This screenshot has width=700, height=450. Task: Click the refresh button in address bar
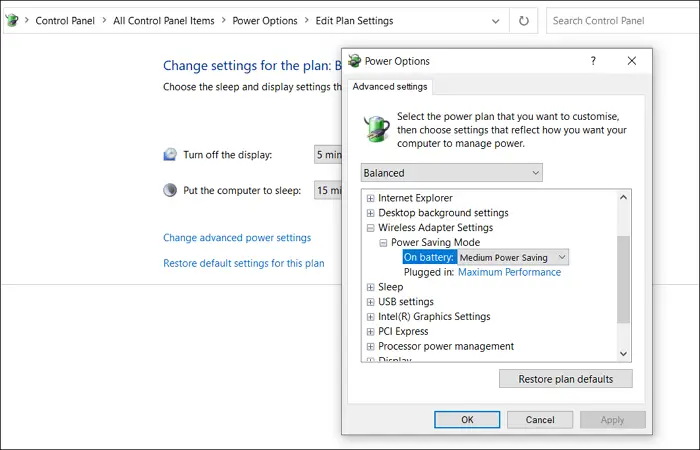tap(523, 21)
